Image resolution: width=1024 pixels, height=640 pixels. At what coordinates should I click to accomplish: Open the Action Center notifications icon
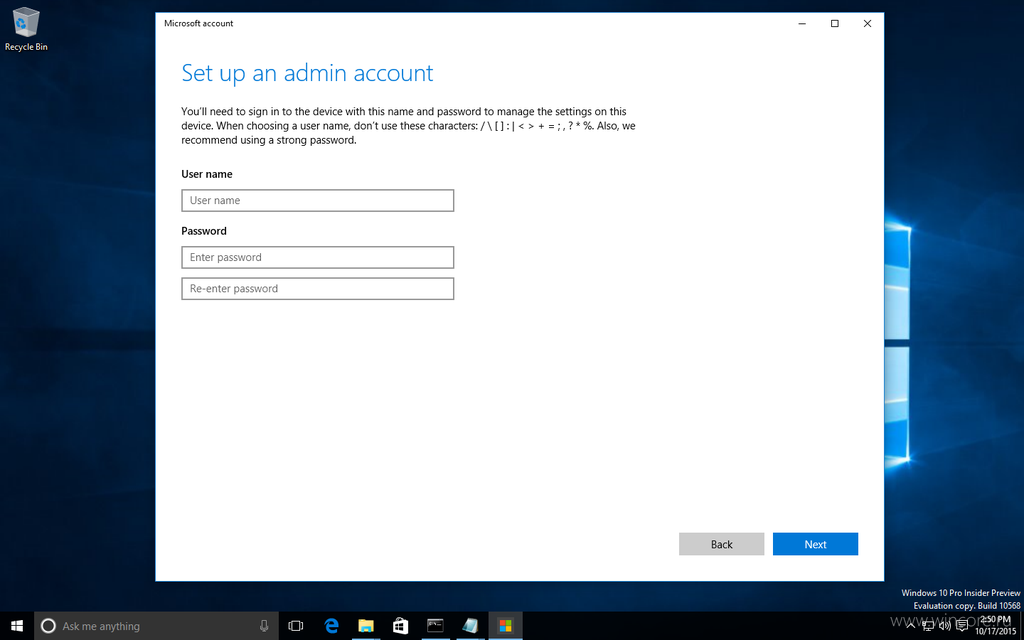pos(961,626)
